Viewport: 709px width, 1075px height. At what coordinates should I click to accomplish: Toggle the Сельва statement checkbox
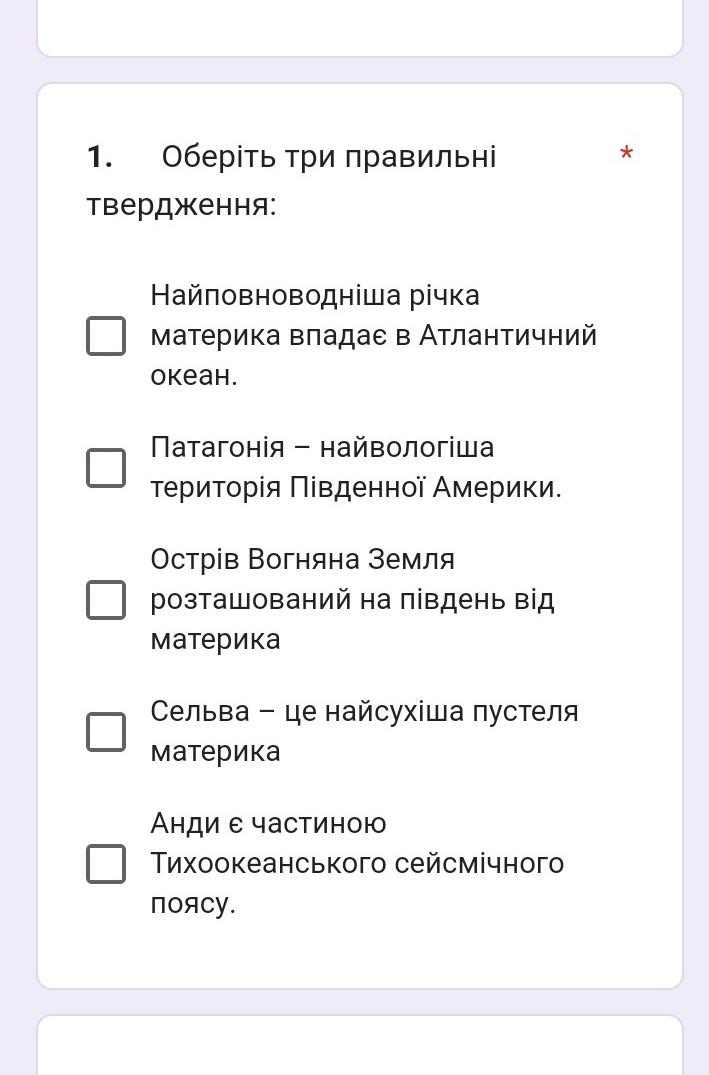(106, 731)
